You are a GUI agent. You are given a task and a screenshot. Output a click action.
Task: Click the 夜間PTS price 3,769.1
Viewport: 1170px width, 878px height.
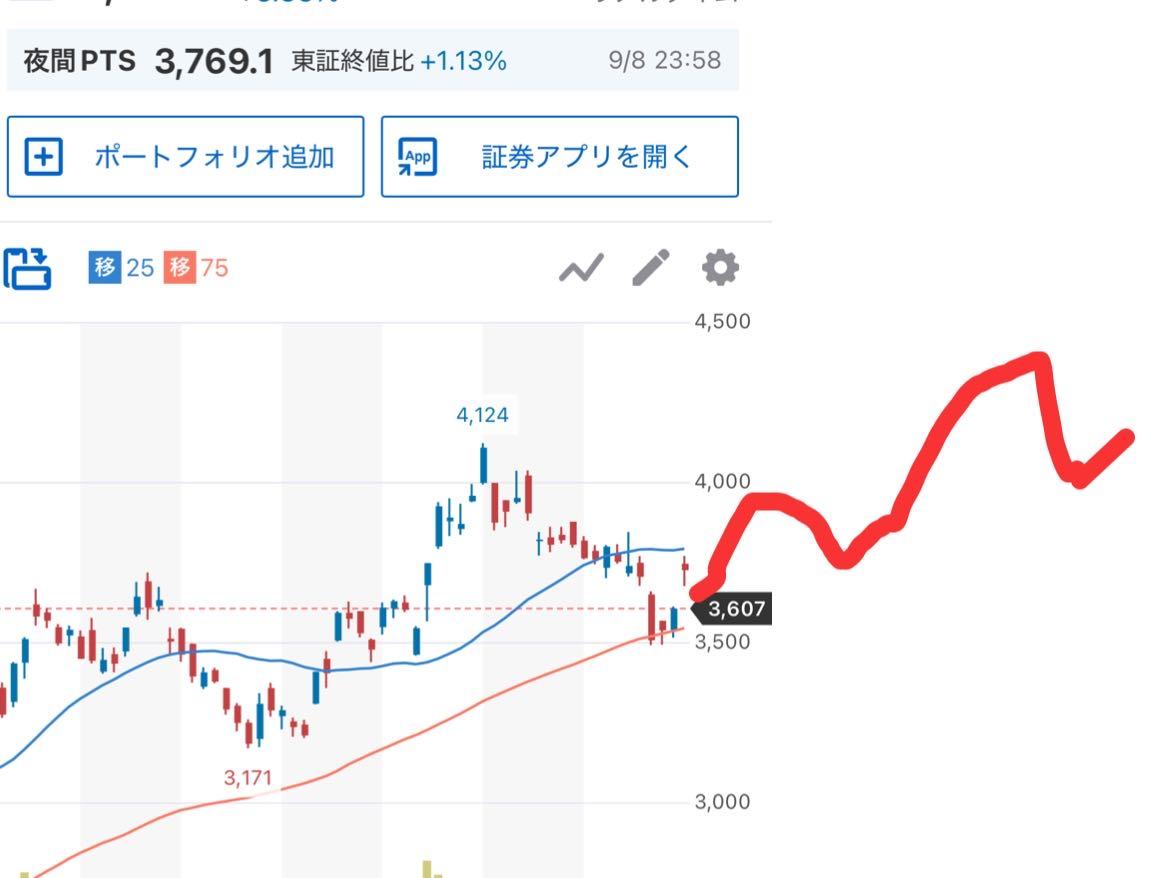click(x=214, y=62)
